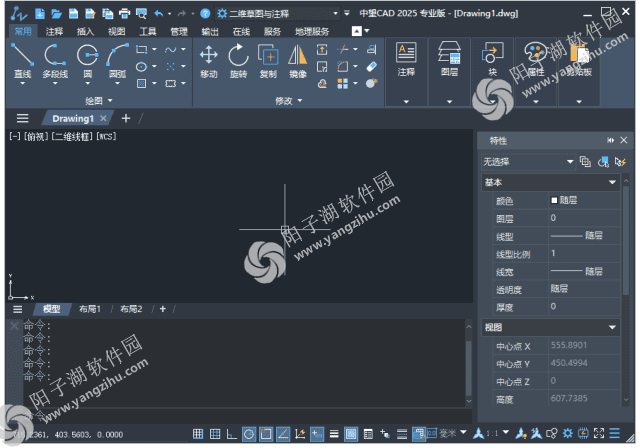The width and height of the screenshot is (640, 448).
Task: Collapse the 基本 properties section
Action: click(612, 182)
